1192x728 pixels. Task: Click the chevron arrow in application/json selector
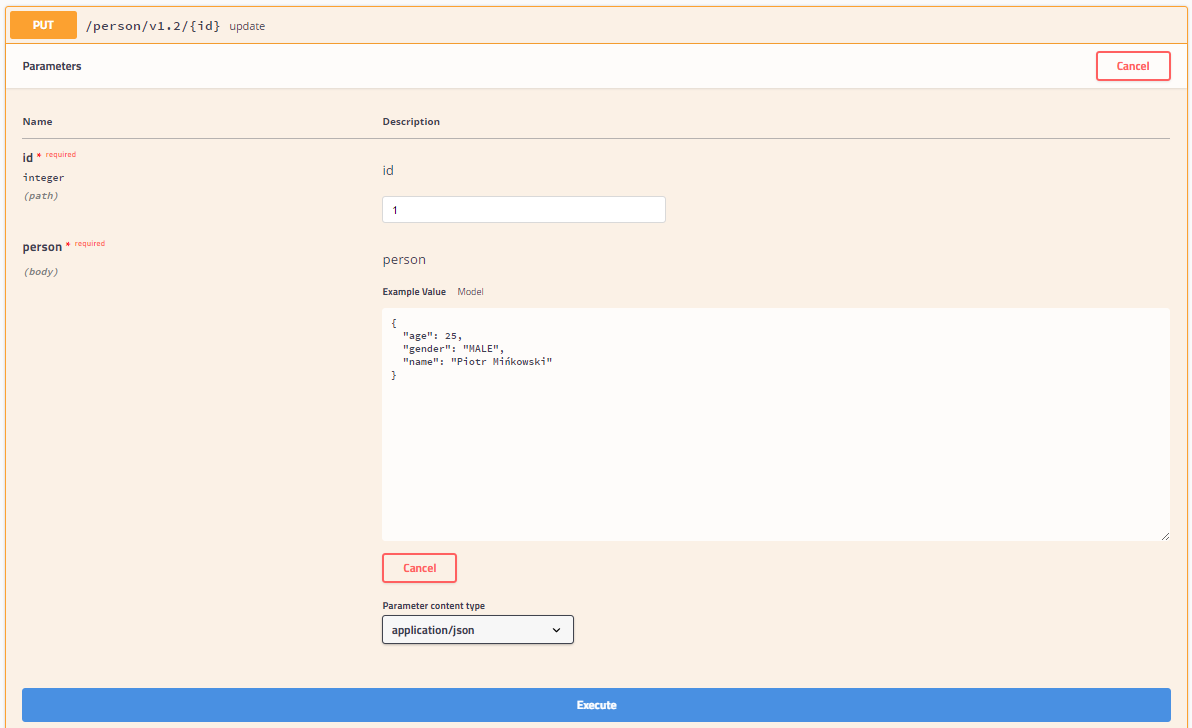tap(556, 630)
